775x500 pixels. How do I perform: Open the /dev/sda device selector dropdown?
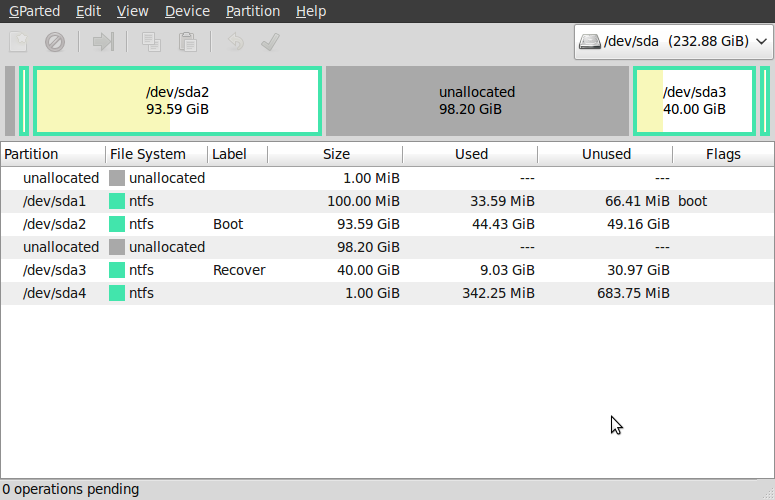coord(674,42)
